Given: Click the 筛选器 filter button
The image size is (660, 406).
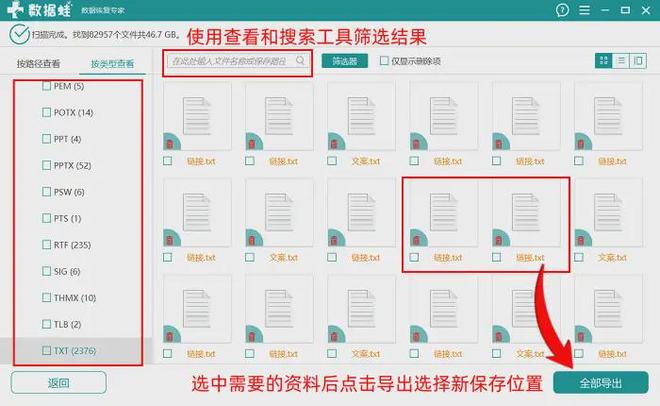Looking at the screenshot, I should [x=345, y=61].
